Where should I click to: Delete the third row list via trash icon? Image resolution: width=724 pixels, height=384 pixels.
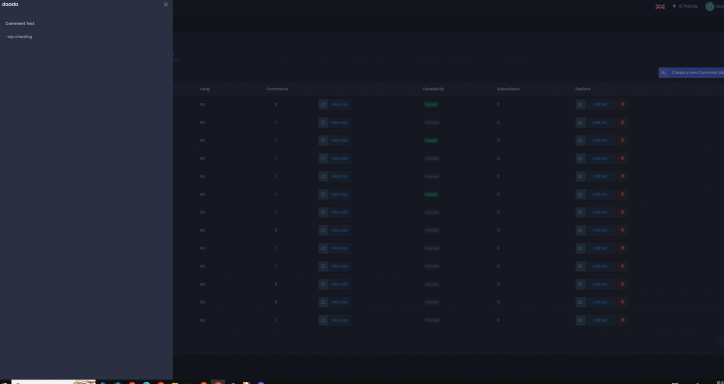pos(622,140)
